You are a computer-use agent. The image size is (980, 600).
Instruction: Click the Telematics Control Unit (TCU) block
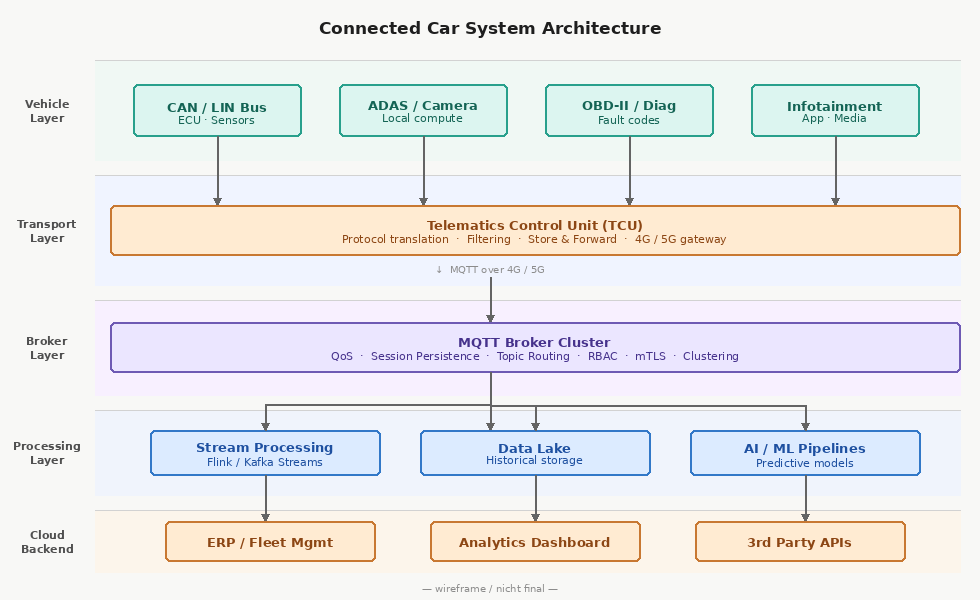click(535, 231)
